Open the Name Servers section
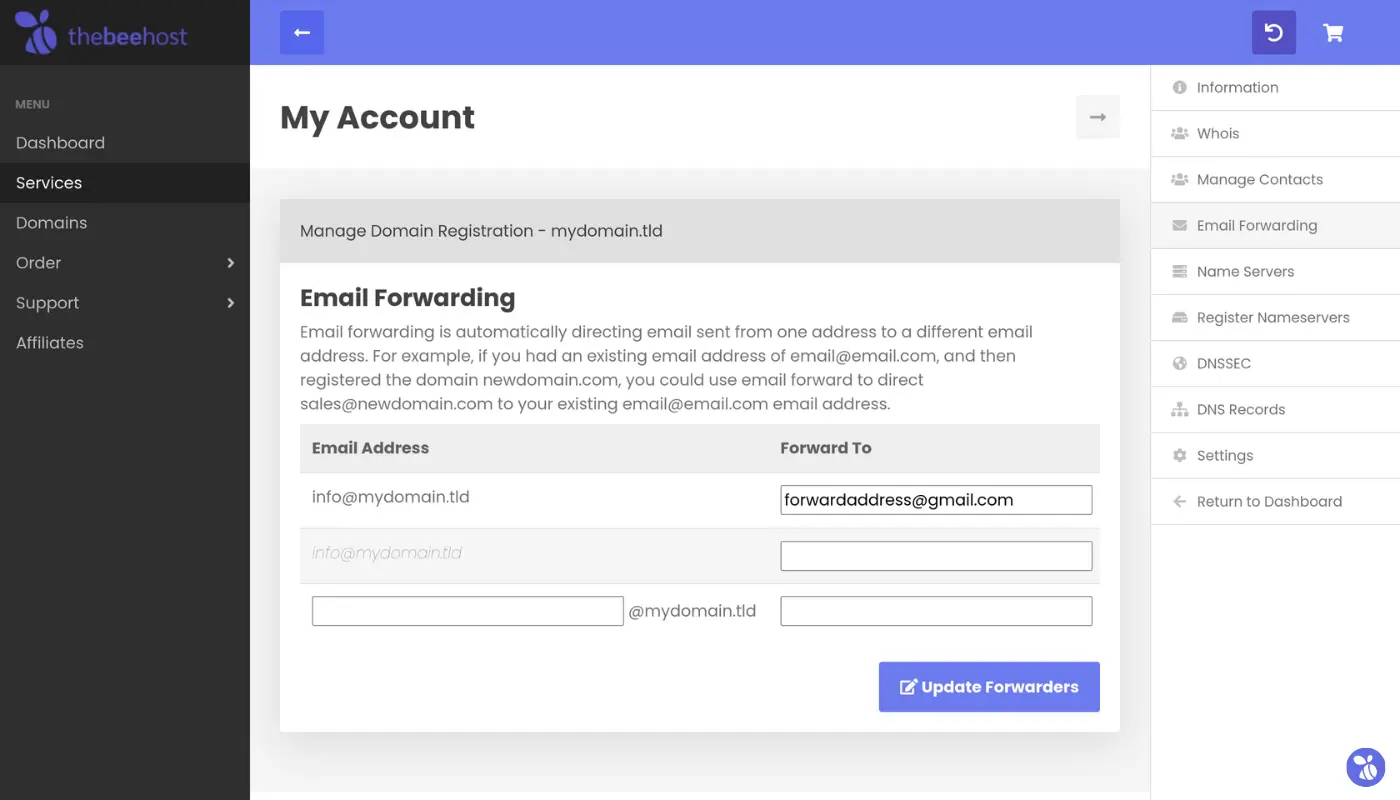1400x800 pixels. tap(1245, 272)
